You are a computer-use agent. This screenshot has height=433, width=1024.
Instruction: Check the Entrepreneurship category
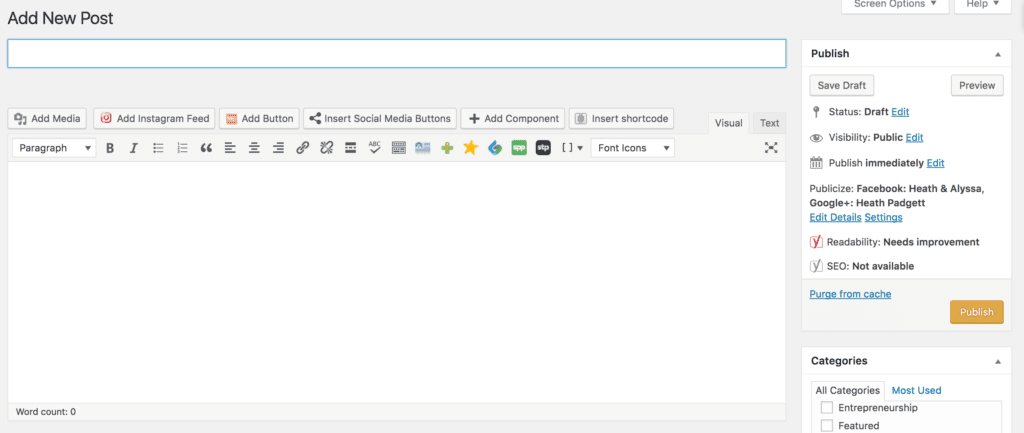pos(827,408)
